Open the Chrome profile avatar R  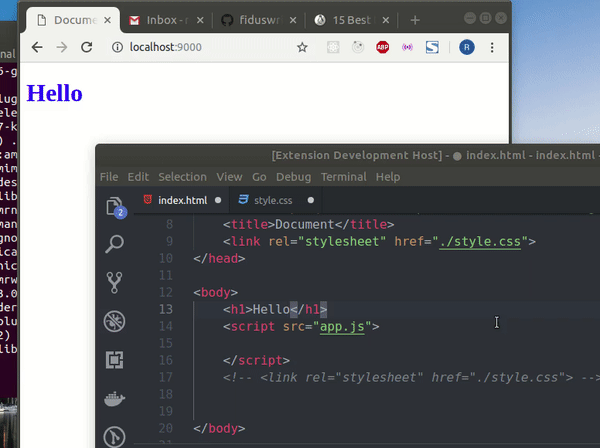pos(467,47)
